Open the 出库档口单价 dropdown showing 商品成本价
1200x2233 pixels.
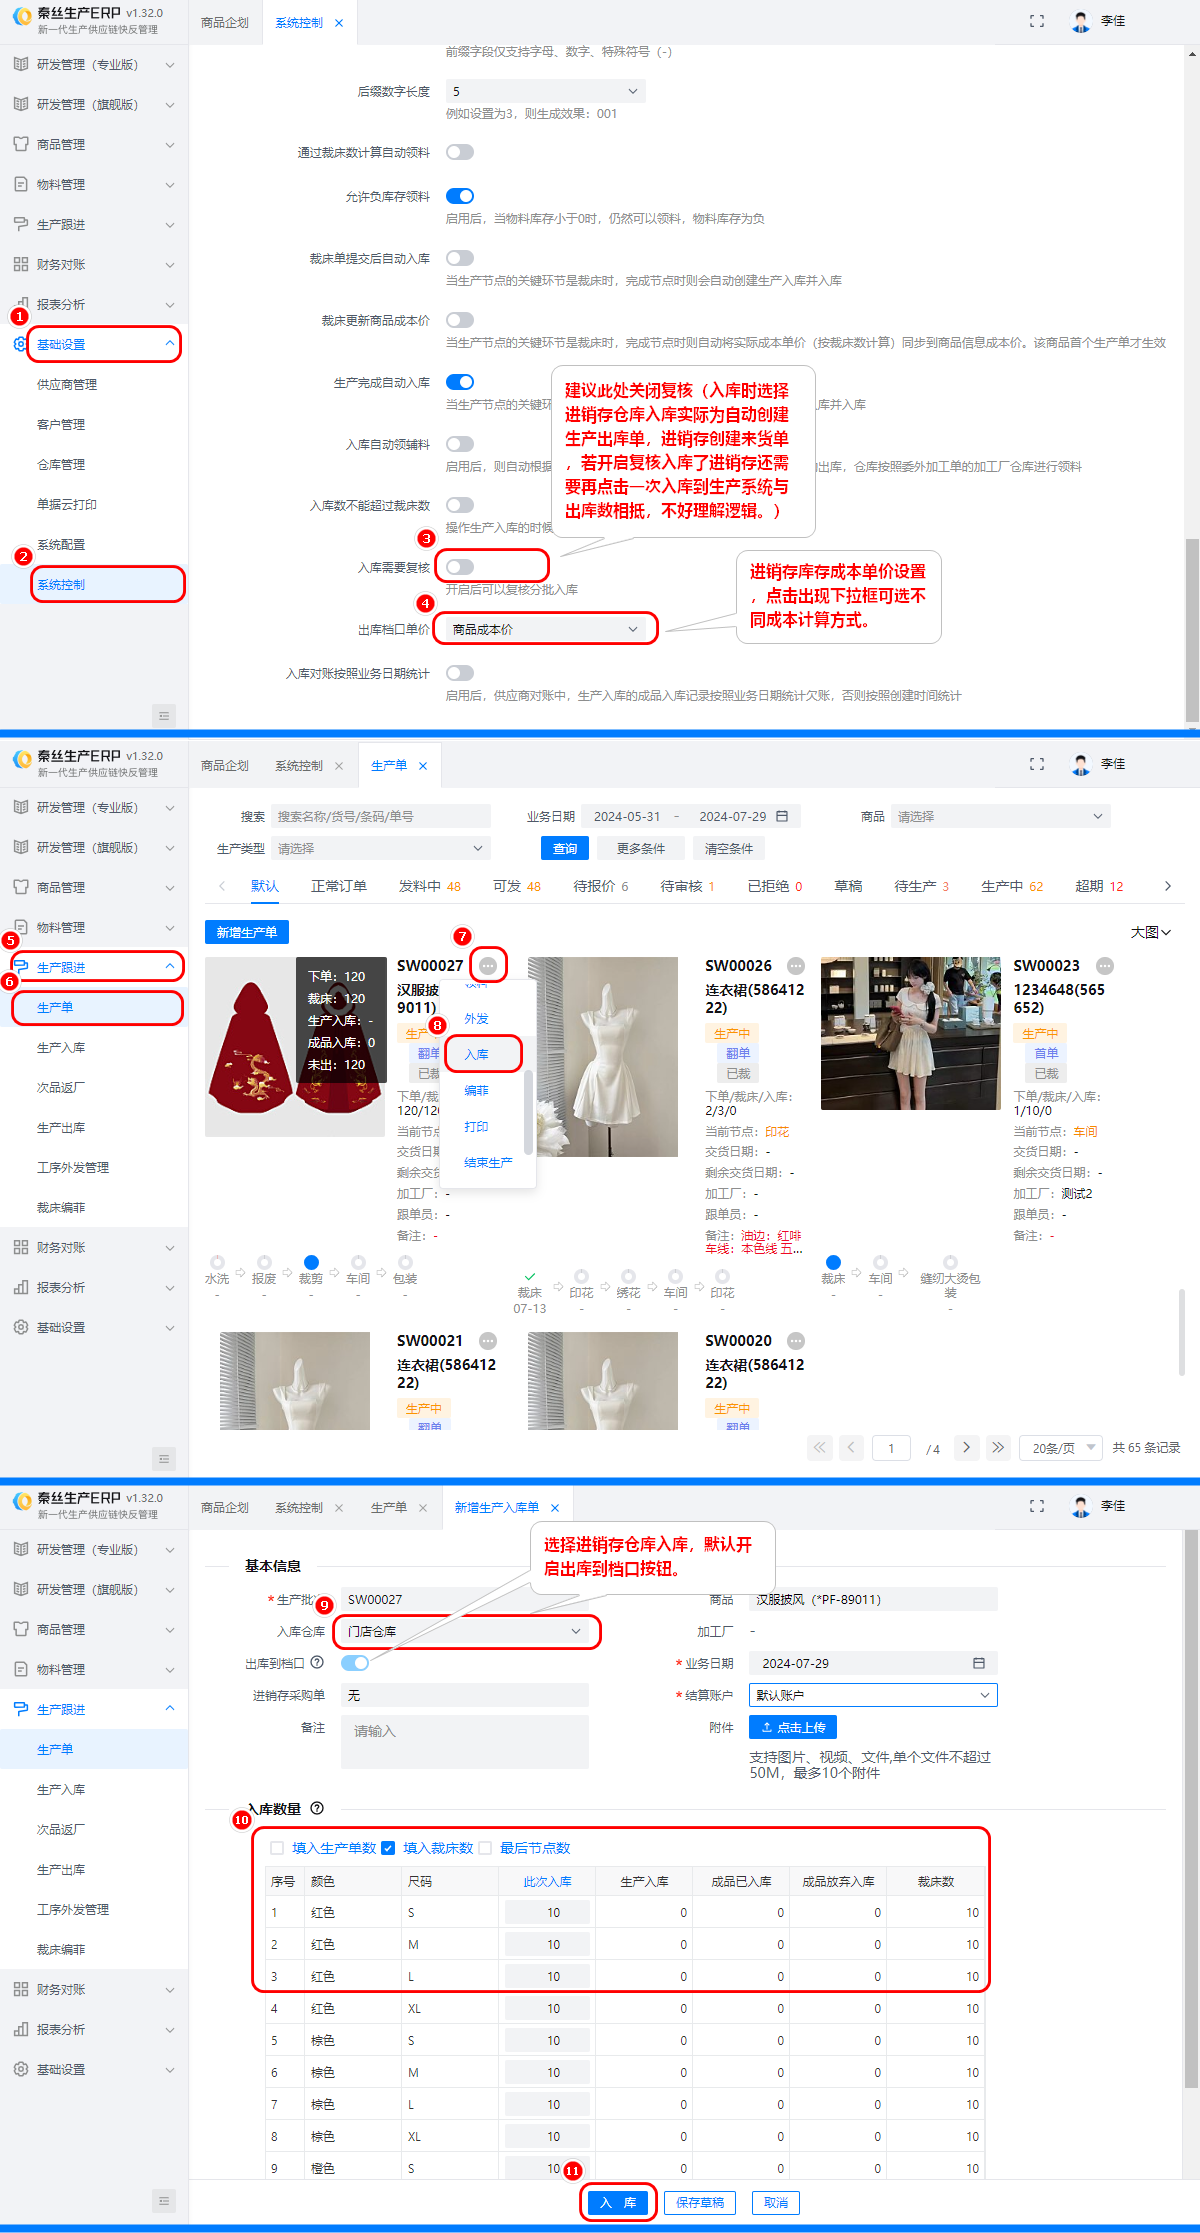point(545,629)
